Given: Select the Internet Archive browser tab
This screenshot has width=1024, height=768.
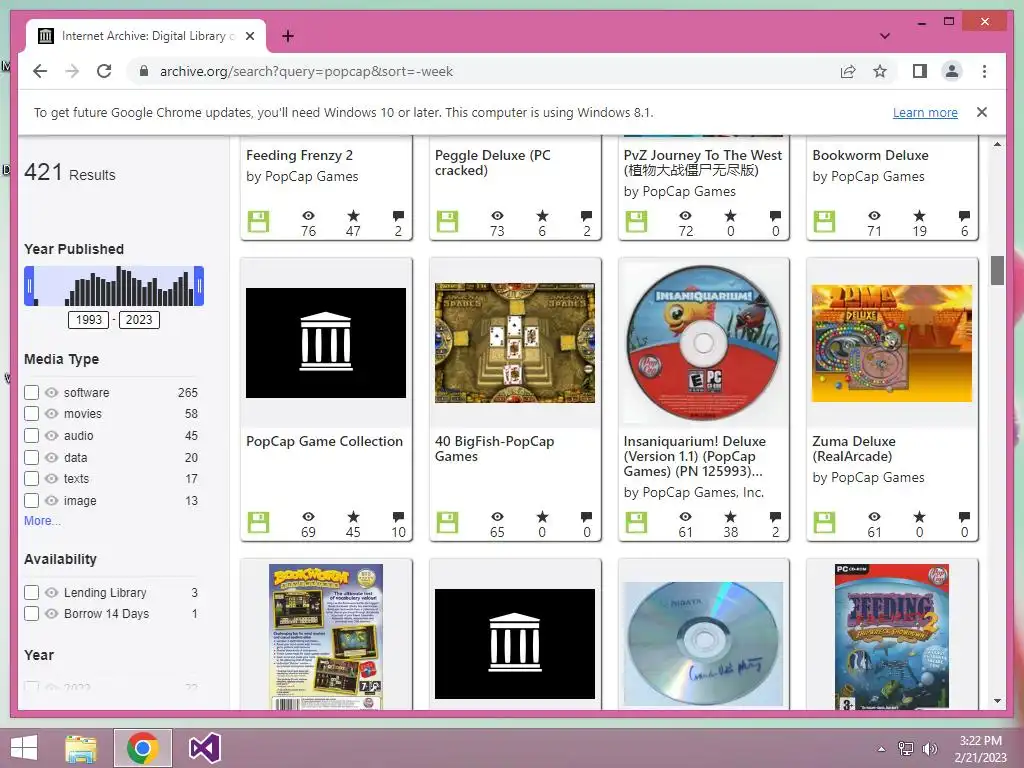Looking at the screenshot, I should coord(145,36).
